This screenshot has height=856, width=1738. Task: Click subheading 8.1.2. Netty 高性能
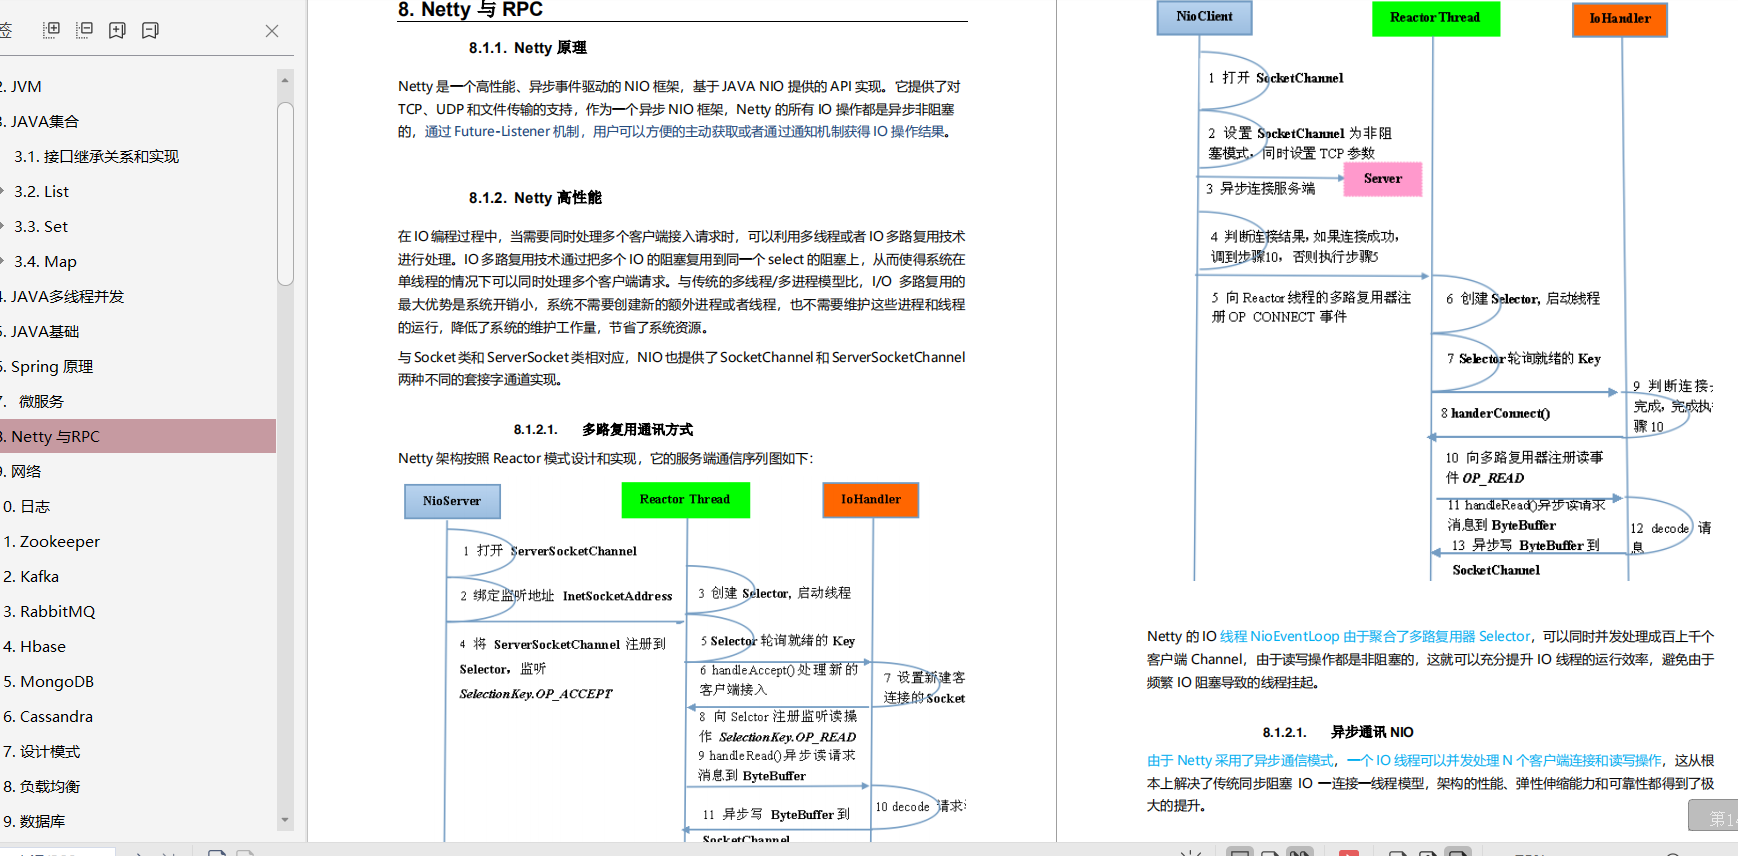(535, 198)
